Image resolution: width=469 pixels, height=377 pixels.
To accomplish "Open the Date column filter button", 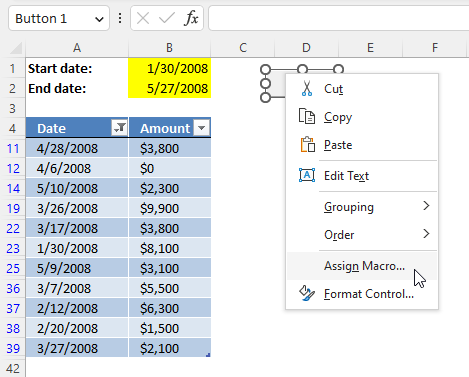I will point(120,128).
